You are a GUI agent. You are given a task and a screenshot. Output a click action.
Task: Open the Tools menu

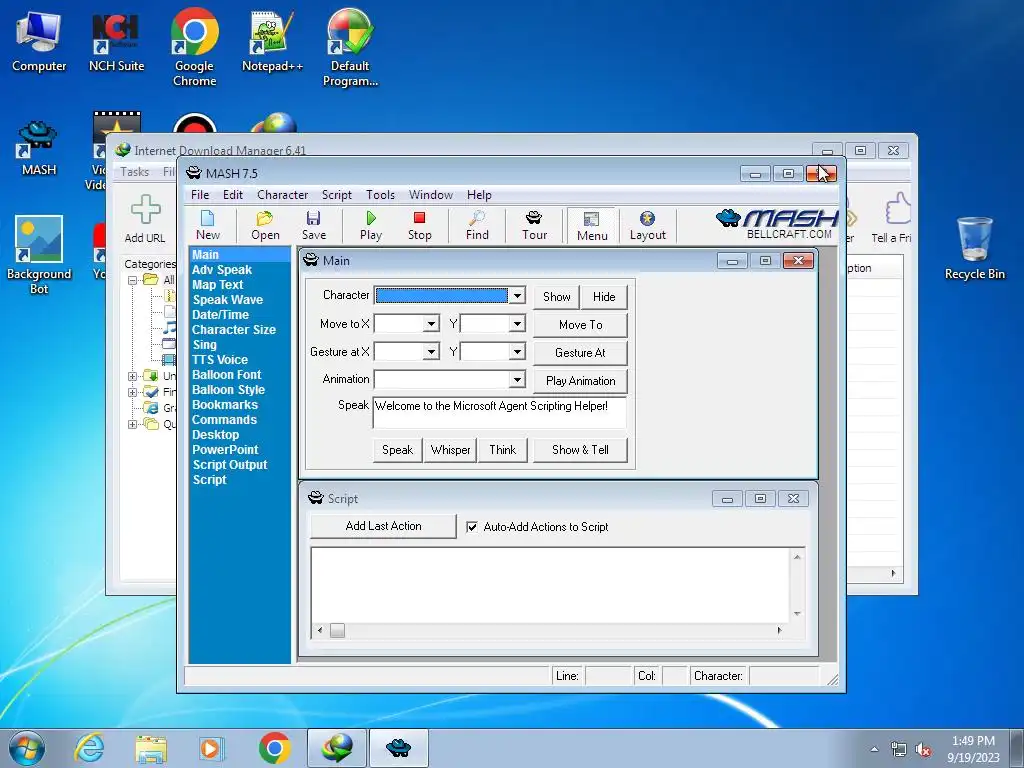[x=380, y=195]
